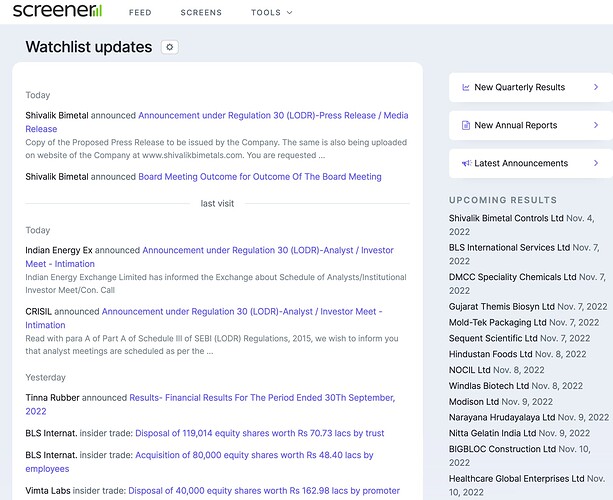Select Mold-Tek Packaging Ltd upcoming result
This screenshot has width=613, height=500.
497,323
